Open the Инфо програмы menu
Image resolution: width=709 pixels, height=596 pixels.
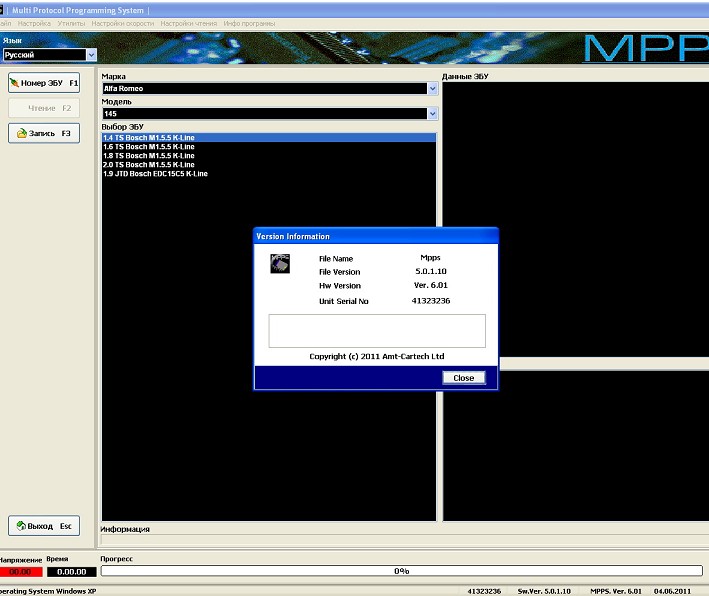coord(249,22)
